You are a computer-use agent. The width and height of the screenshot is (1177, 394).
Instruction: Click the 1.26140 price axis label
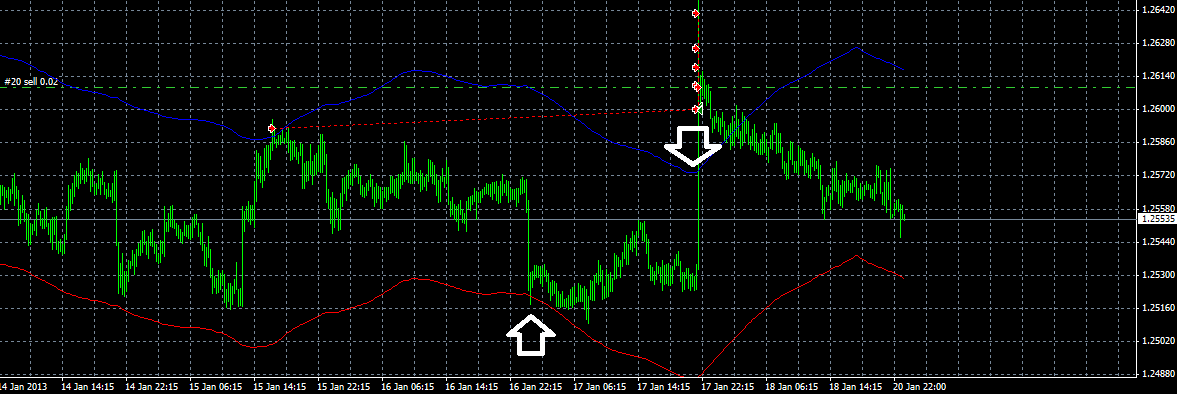[1157, 76]
